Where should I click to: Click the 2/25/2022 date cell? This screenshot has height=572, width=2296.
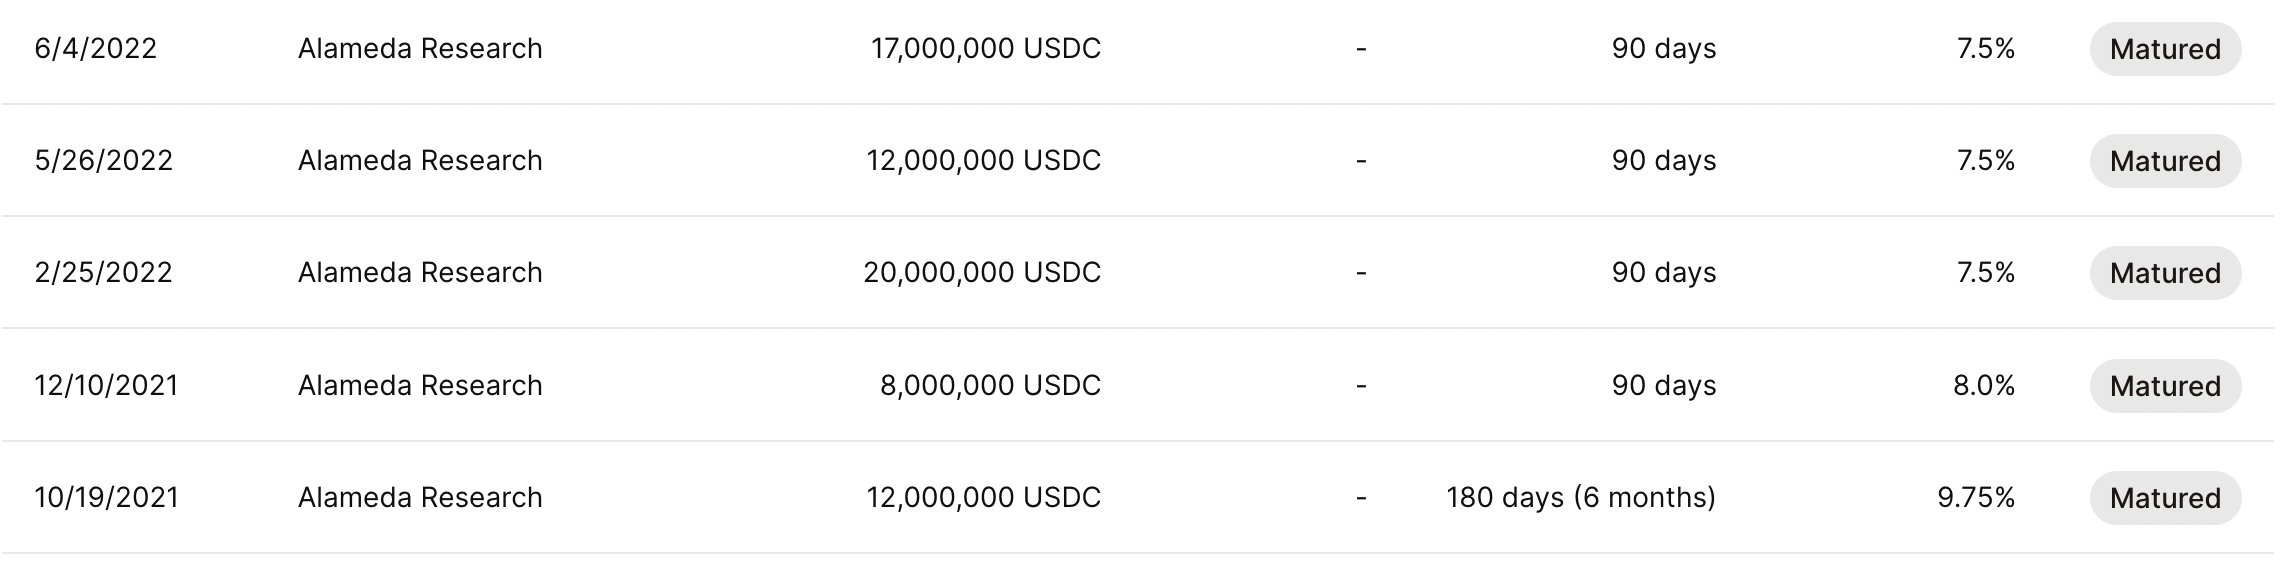point(104,273)
